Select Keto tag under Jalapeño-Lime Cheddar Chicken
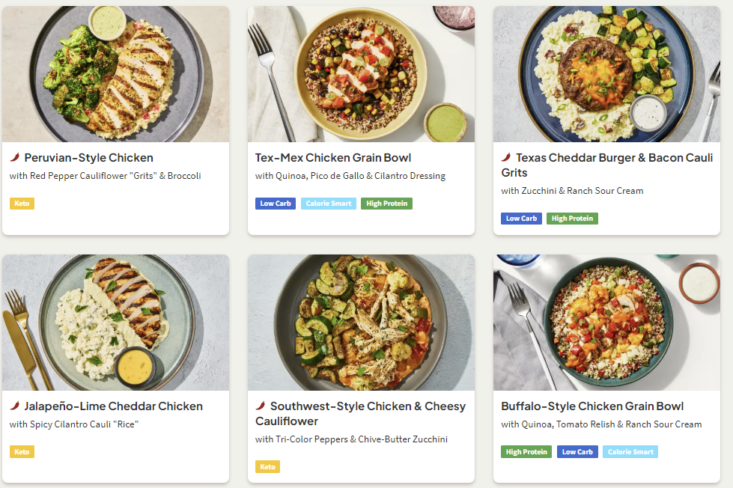The height and width of the screenshot is (488, 733). click(22, 451)
